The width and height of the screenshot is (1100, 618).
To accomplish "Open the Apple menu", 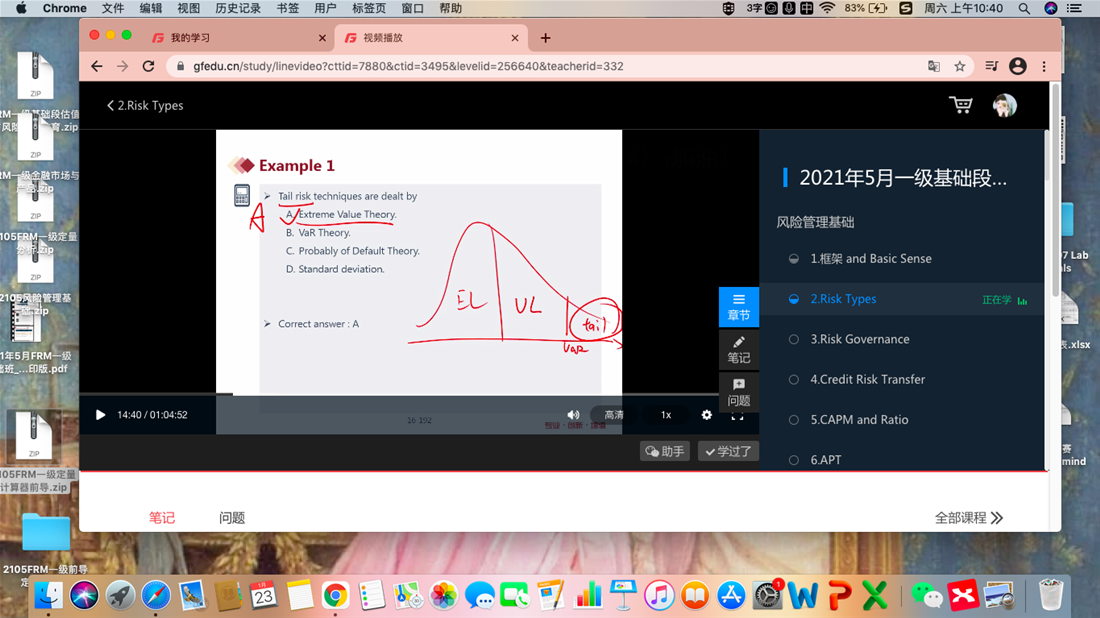I will [x=21, y=8].
